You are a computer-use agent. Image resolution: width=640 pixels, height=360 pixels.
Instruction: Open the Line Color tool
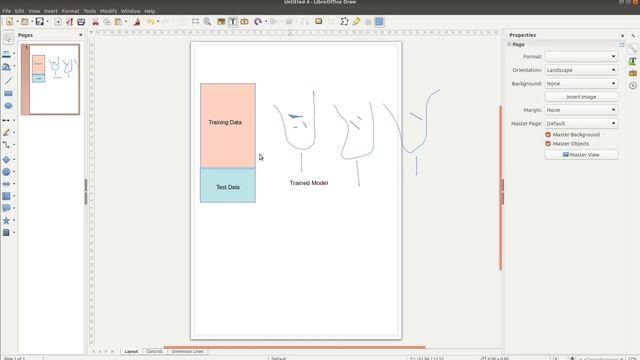coord(7,54)
